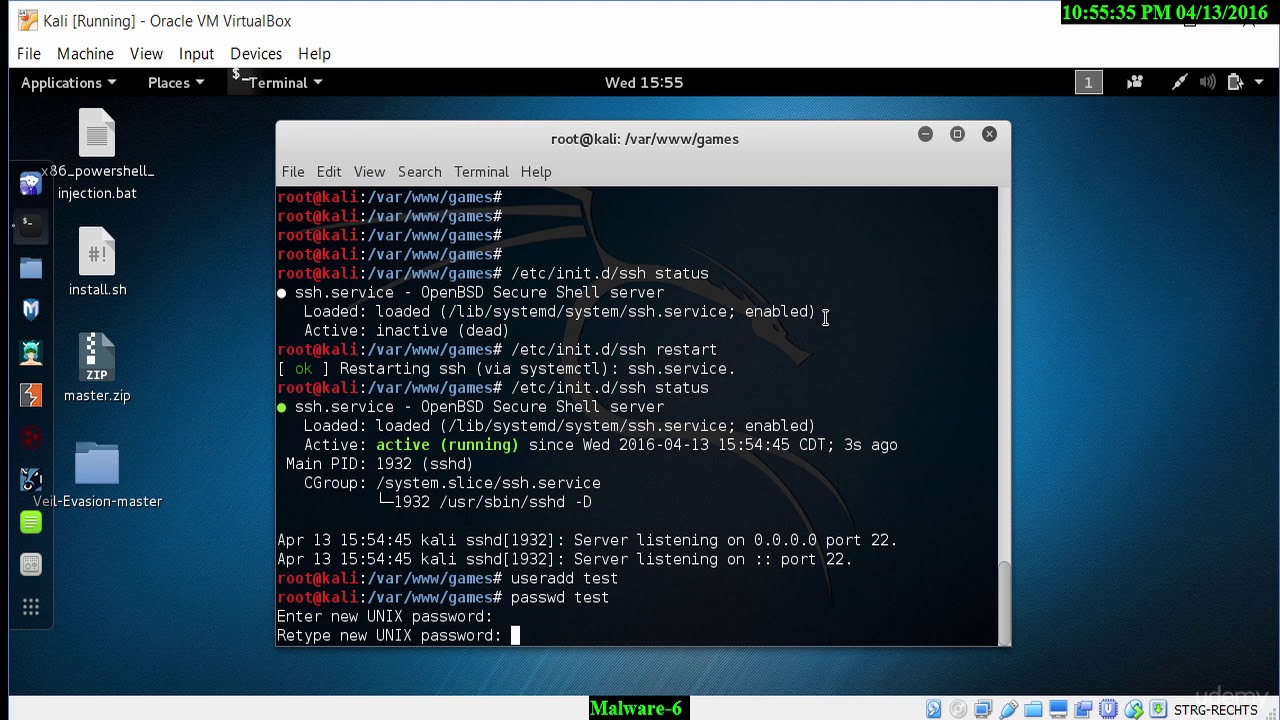
Task: Launch BeEF icon in the dock
Action: 31,479
